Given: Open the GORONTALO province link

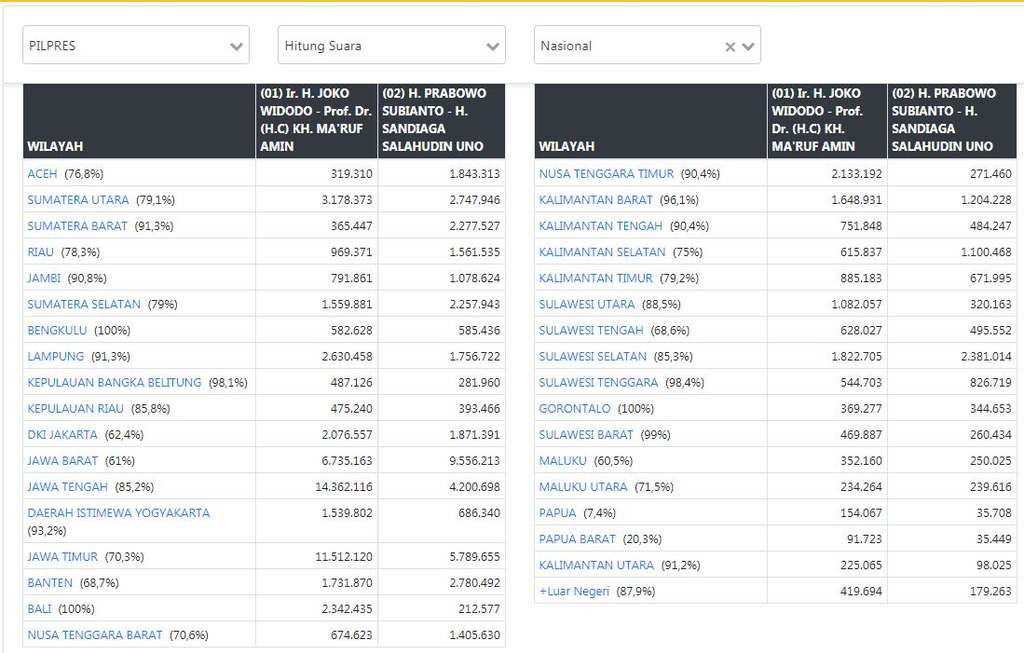Looking at the screenshot, I should coord(575,409).
